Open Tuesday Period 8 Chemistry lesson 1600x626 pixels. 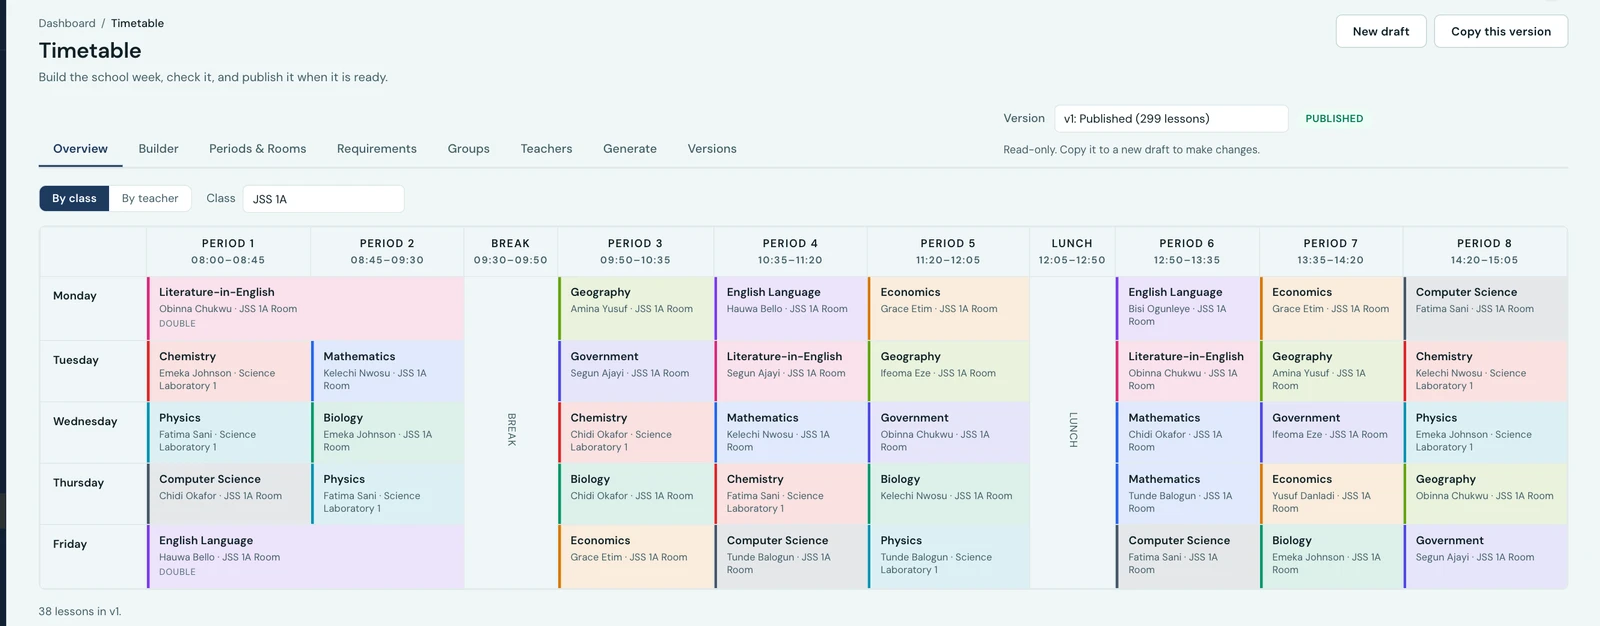coord(1486,371)
